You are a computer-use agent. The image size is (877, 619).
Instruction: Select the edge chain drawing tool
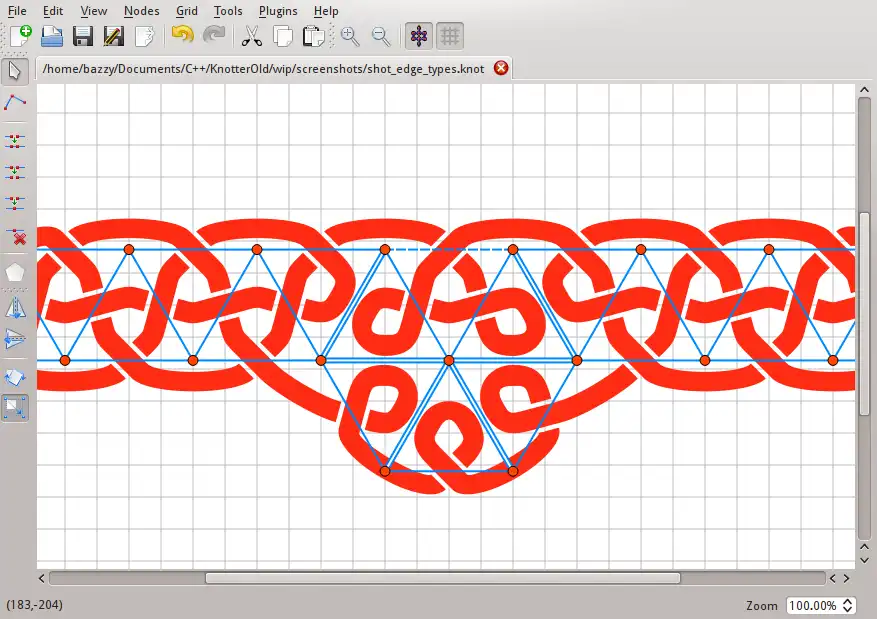15,102
